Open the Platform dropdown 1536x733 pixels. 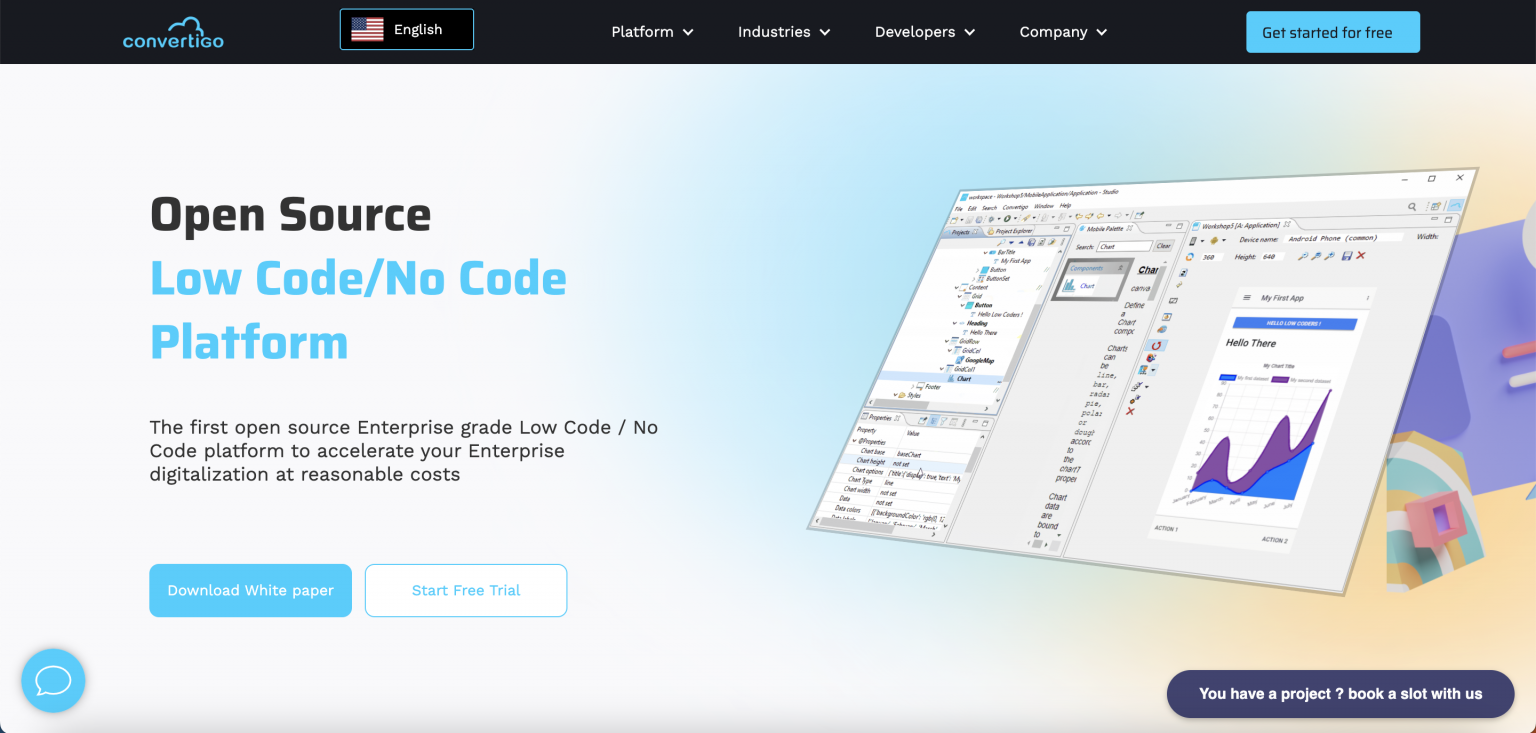(x=652, y=31)
